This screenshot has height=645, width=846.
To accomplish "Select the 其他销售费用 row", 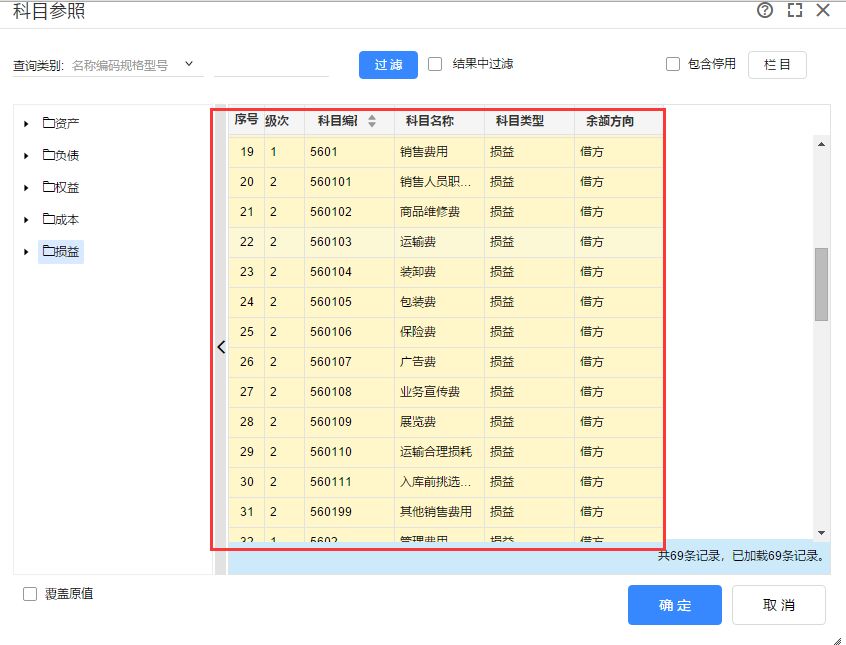I will pyautogui.click(x=446, y=512).
